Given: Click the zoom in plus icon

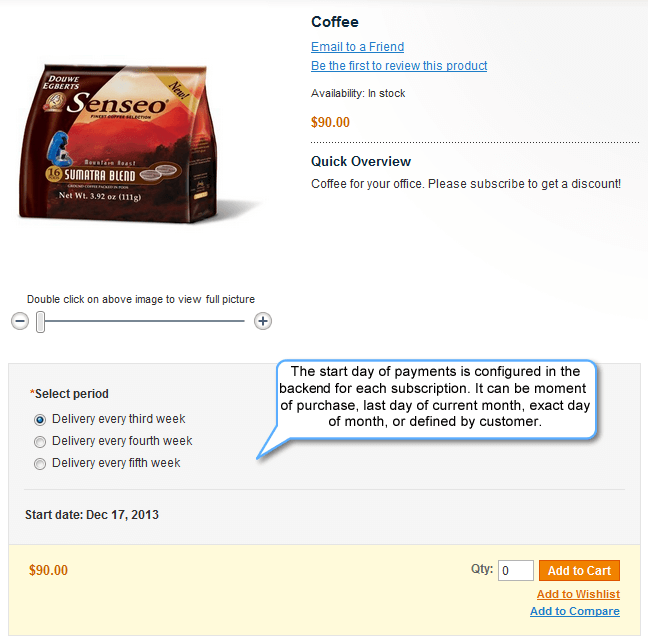Looking at the screenshot, I should coord(263,321).
